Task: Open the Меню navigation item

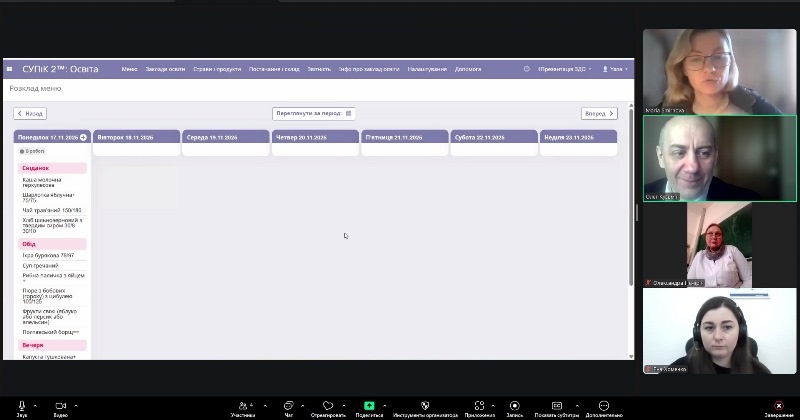Action: (129, 69)
